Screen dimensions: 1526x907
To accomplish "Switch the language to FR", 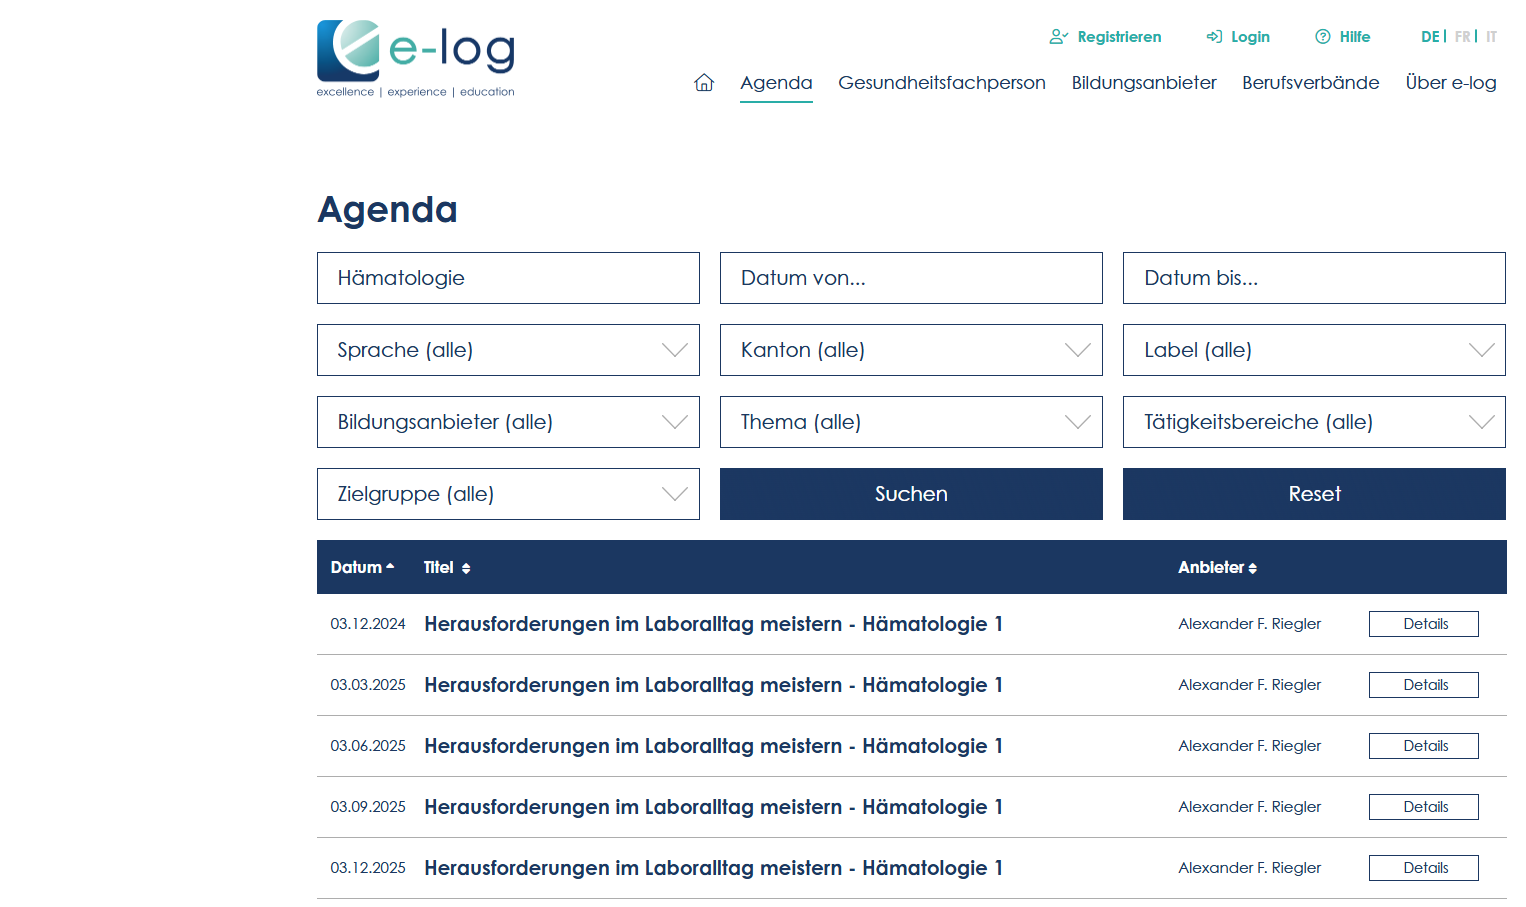I will point(1462,36).
